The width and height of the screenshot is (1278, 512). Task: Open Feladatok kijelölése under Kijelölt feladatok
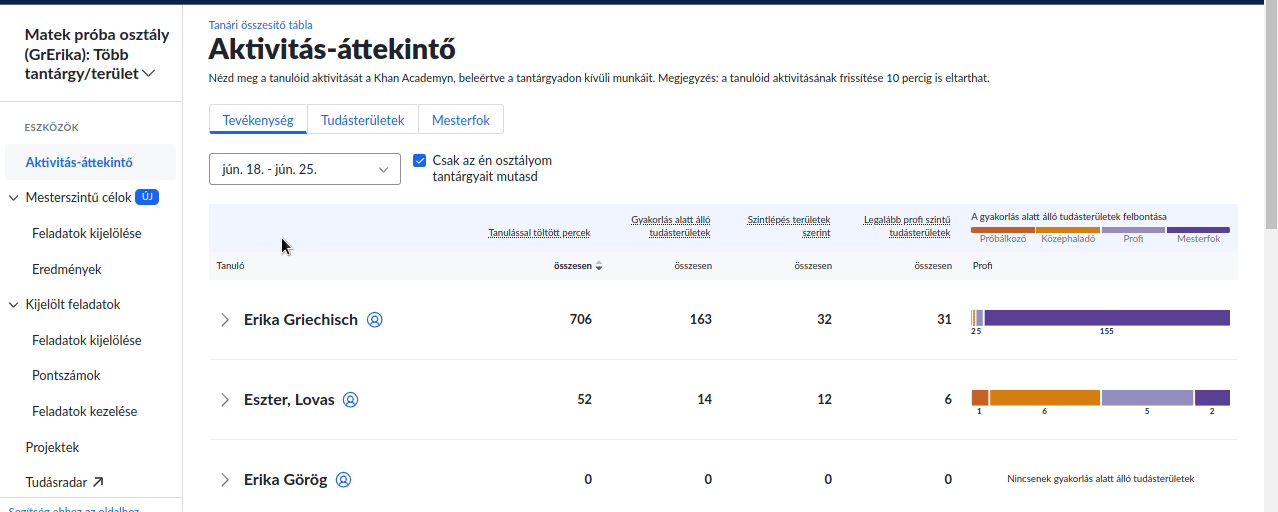pyautogui.click(x=87, y=340)
